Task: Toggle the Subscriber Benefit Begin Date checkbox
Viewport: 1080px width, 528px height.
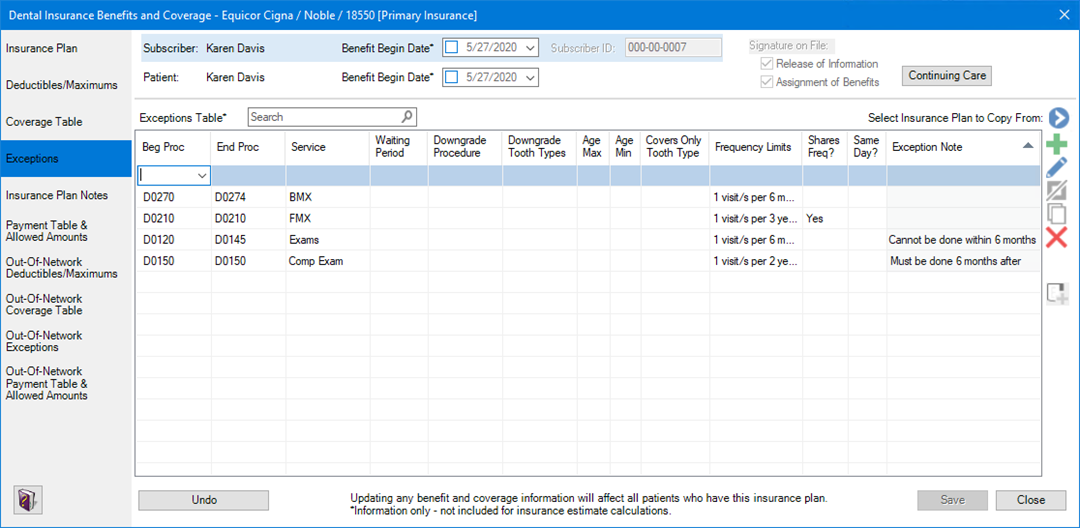Action: click(452, 47)
